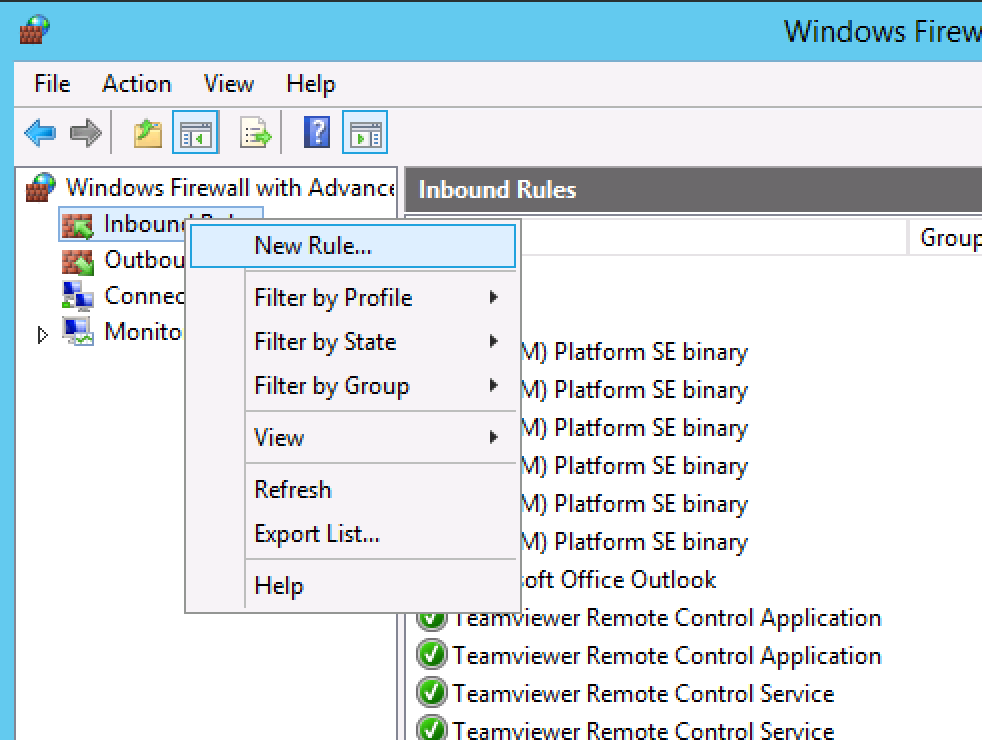Expand the Monitoring tree node arrow

(x=42, y=335)
